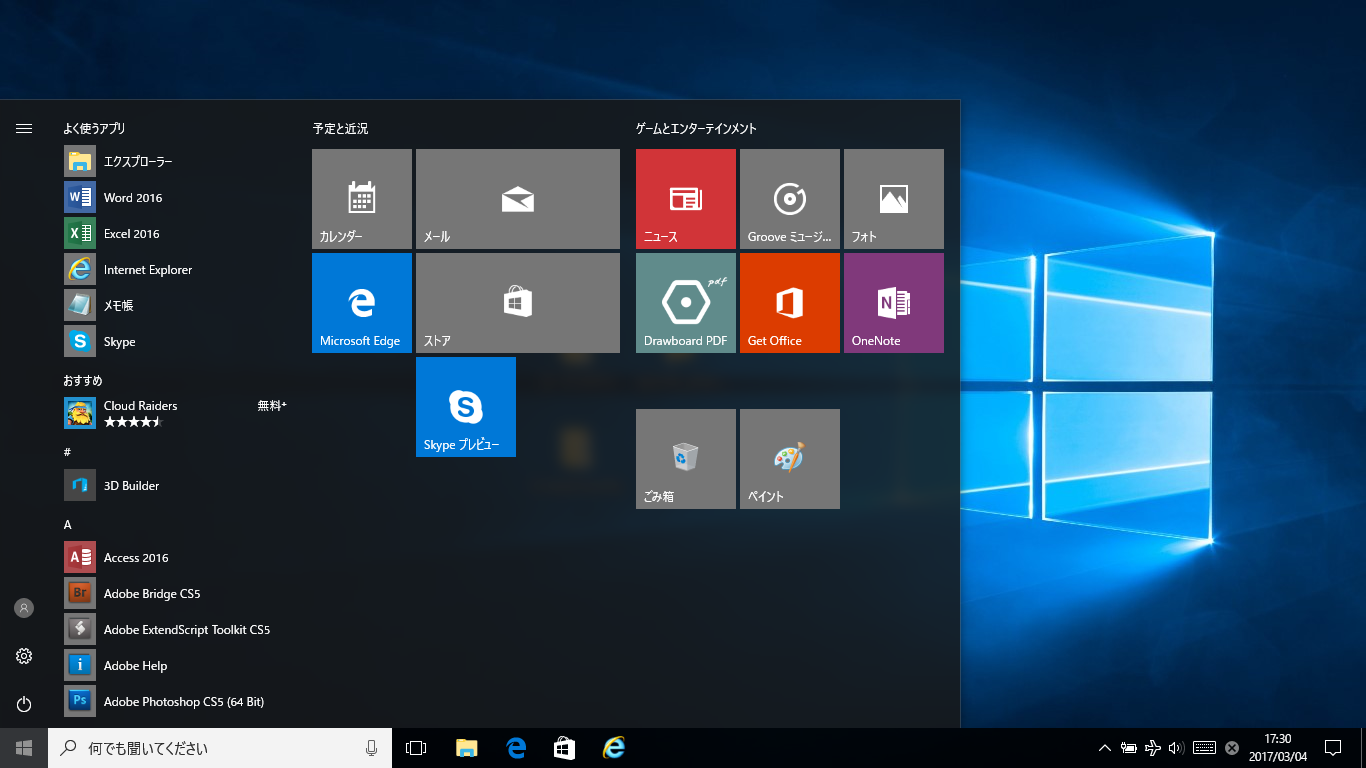This screenshot has width=1366, height=768.
Task: Click the 予定と近況 group title
Action: tap(340, 128)
